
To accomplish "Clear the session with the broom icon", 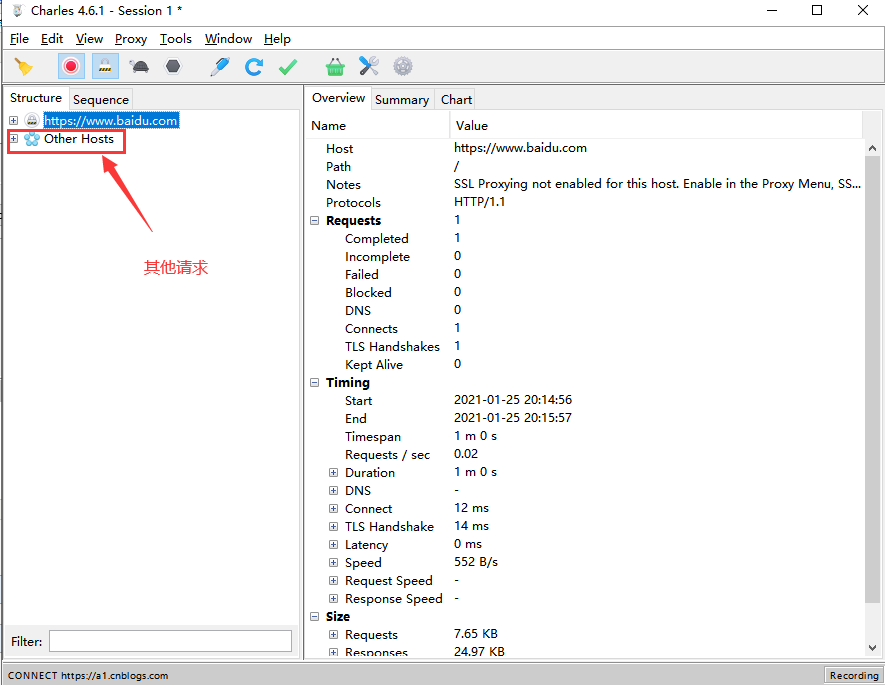I will [24, 67].
